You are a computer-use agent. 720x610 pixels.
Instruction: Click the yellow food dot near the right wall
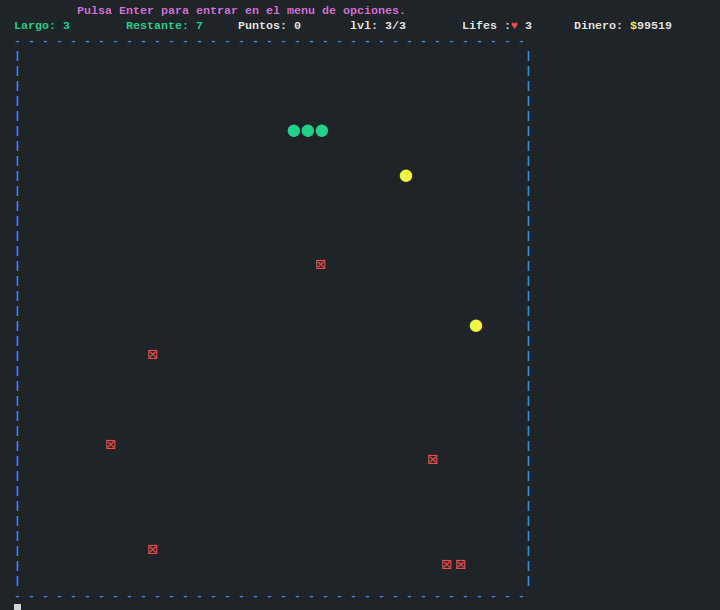point(476,326)
